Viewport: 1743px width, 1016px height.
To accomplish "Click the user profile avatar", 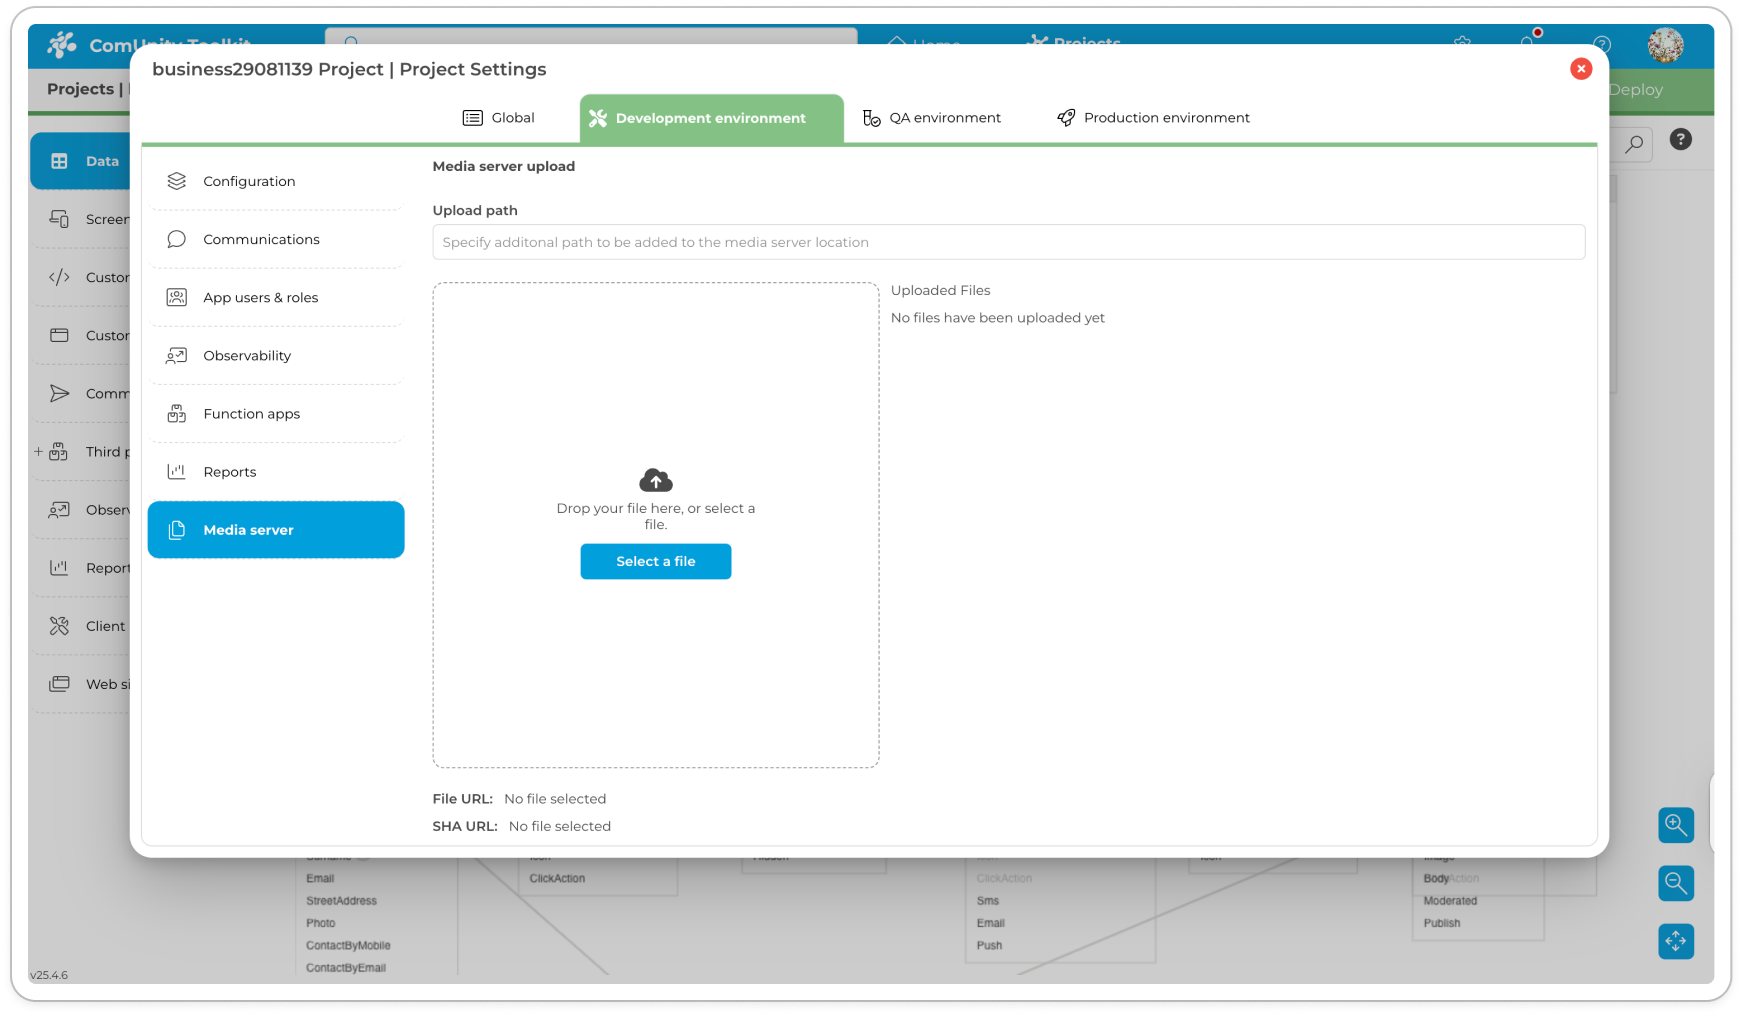I will (x=1665, y=45).
